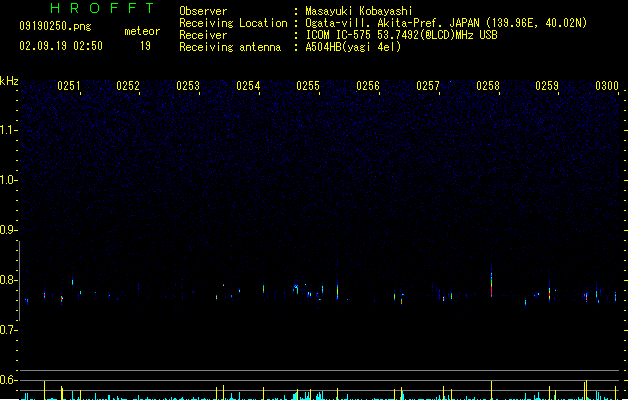Click the 0255 time marker
Screen dimensions: 629x400
[308, 86]
